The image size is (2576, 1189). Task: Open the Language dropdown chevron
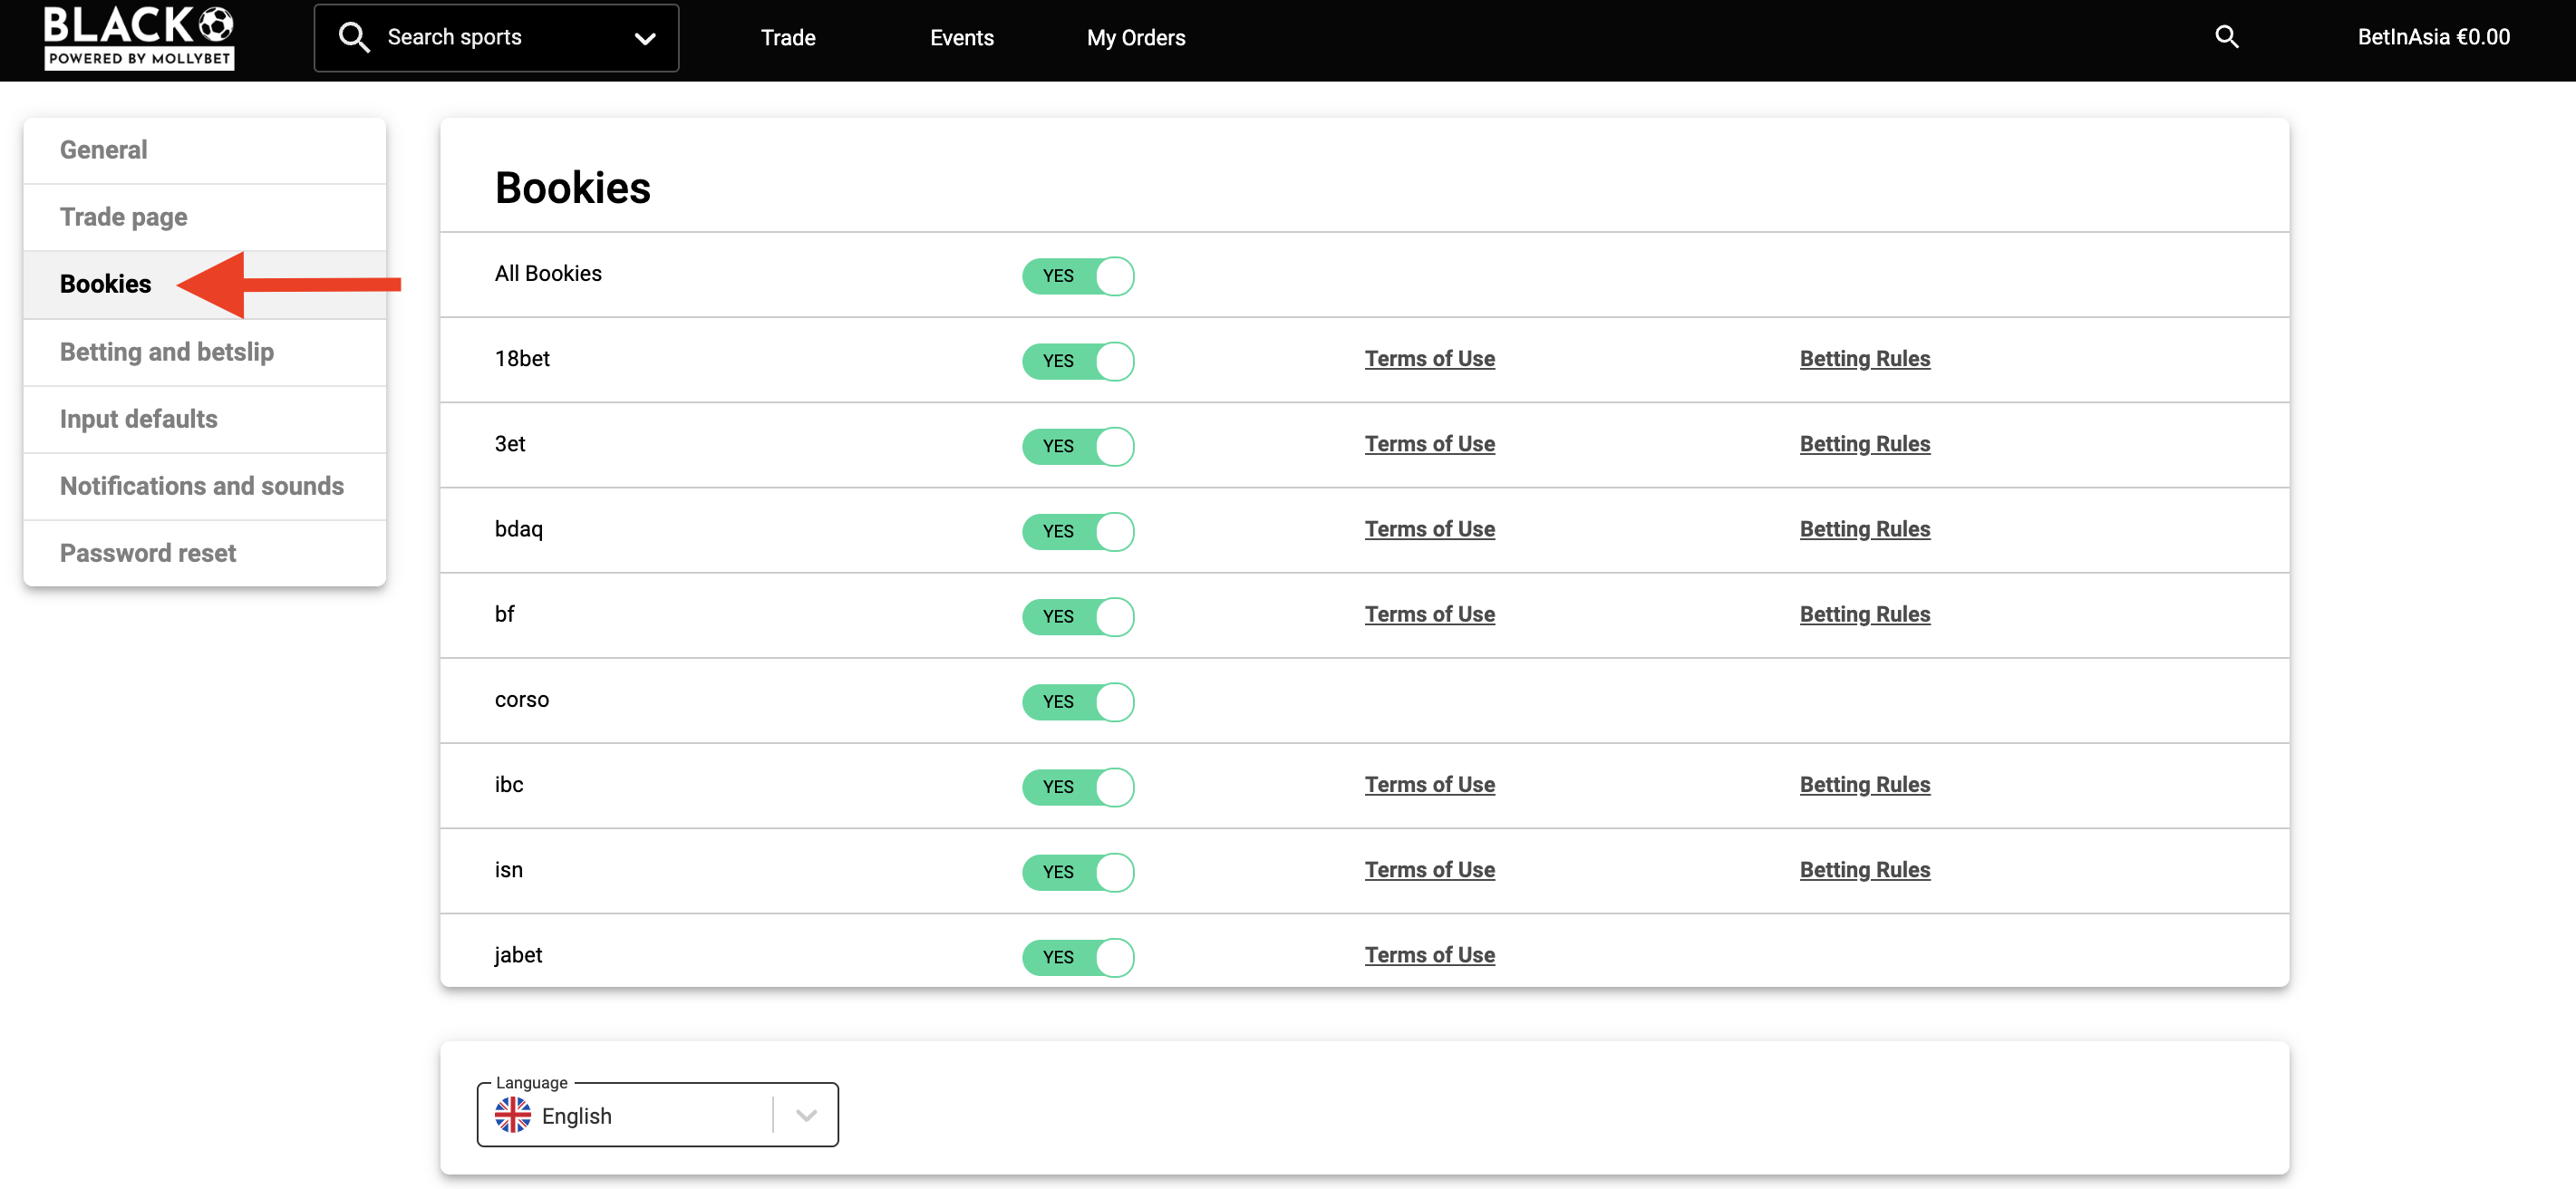(806, 1115)
